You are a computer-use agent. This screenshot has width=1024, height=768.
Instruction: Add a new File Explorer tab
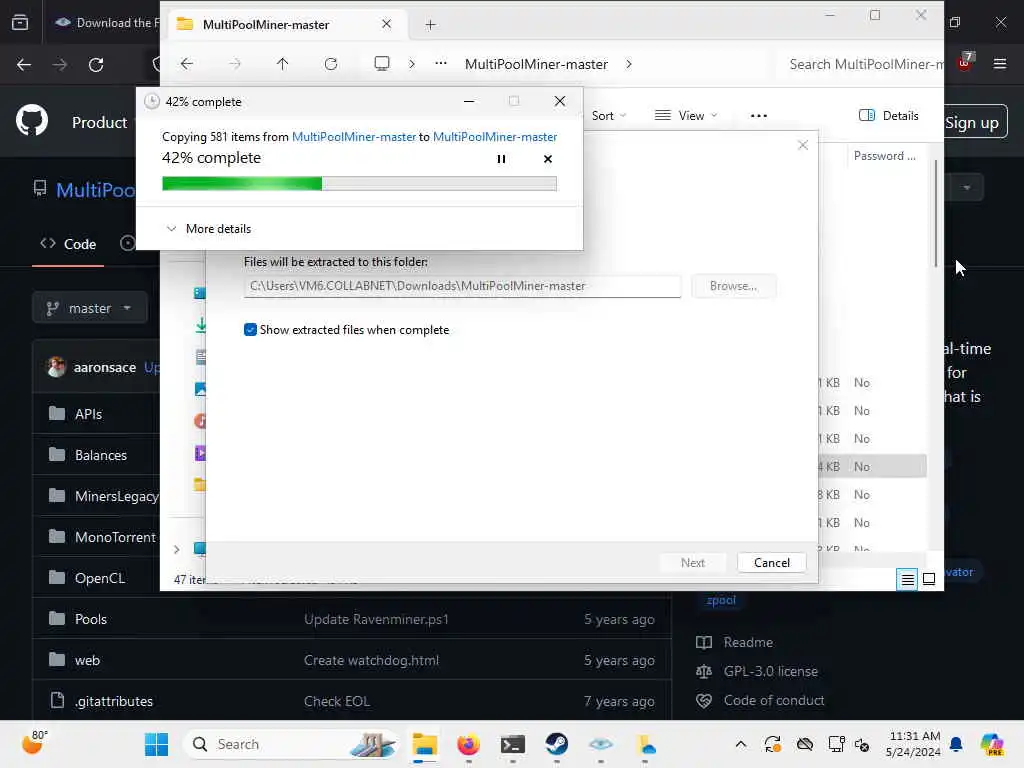tap(430, 25)
